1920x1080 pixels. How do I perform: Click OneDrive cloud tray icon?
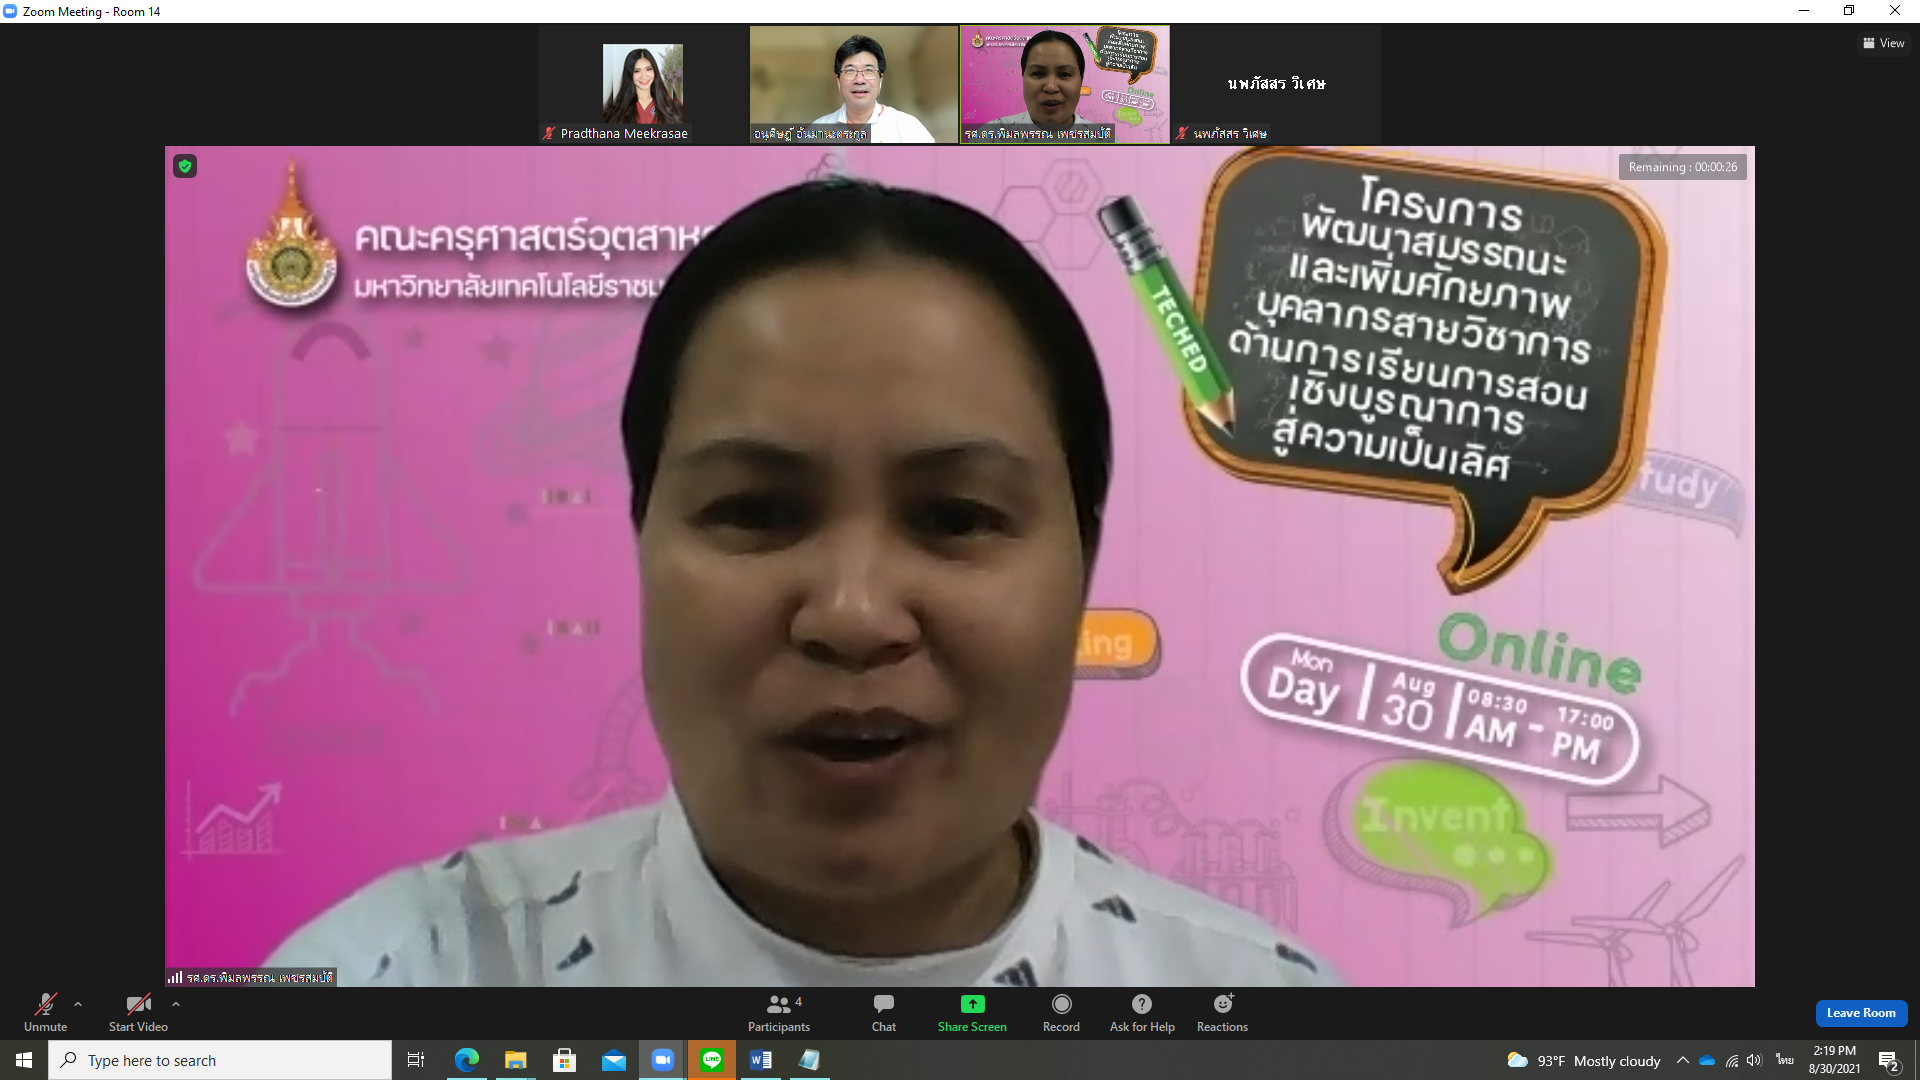click(x=1707, y=1060)
